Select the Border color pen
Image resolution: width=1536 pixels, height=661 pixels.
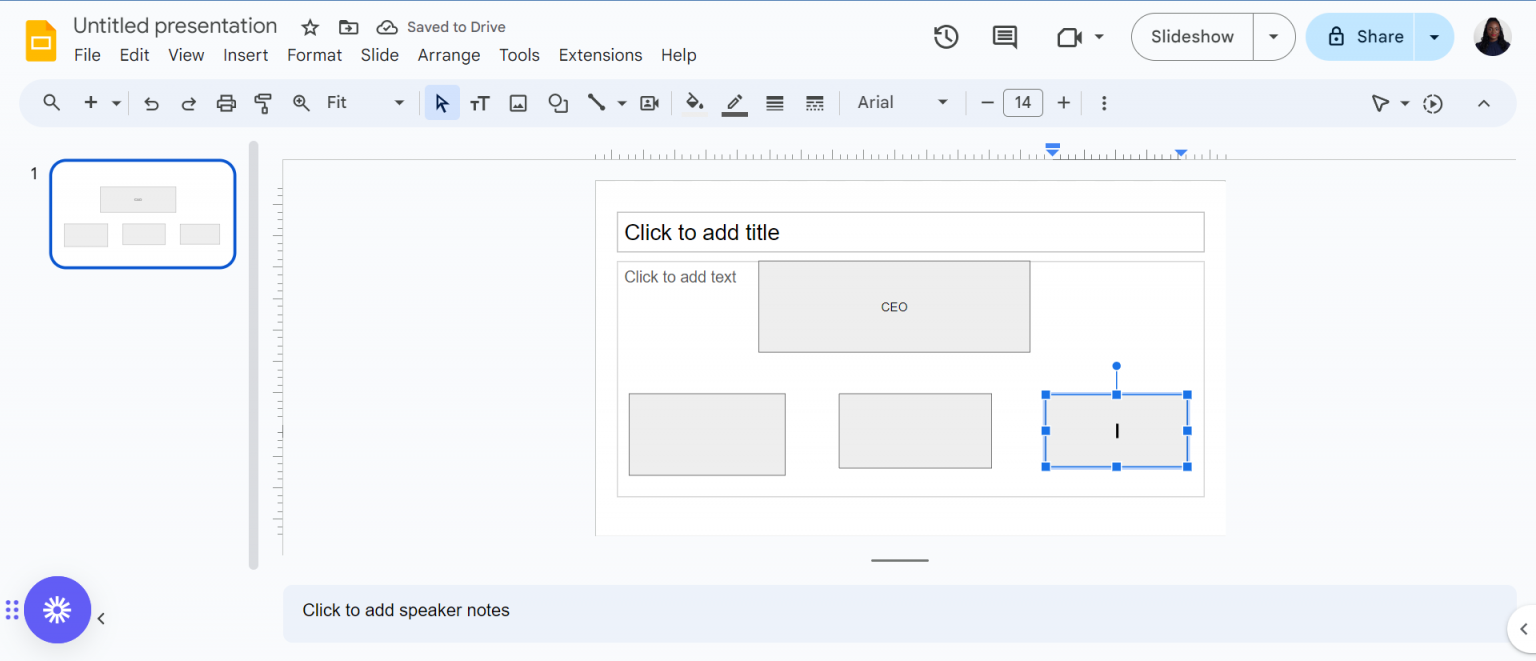coord(734,102)
